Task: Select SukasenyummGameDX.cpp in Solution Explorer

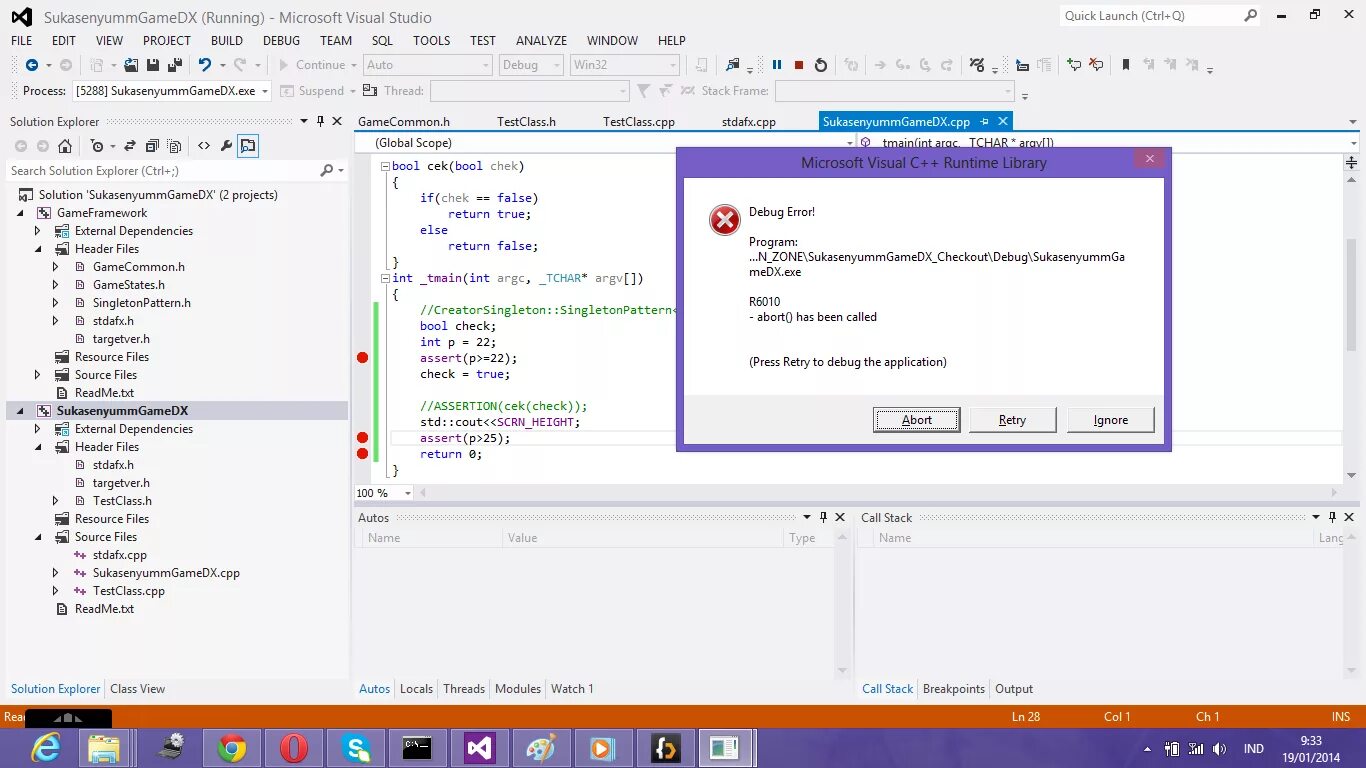Action: tap(166, 573)
